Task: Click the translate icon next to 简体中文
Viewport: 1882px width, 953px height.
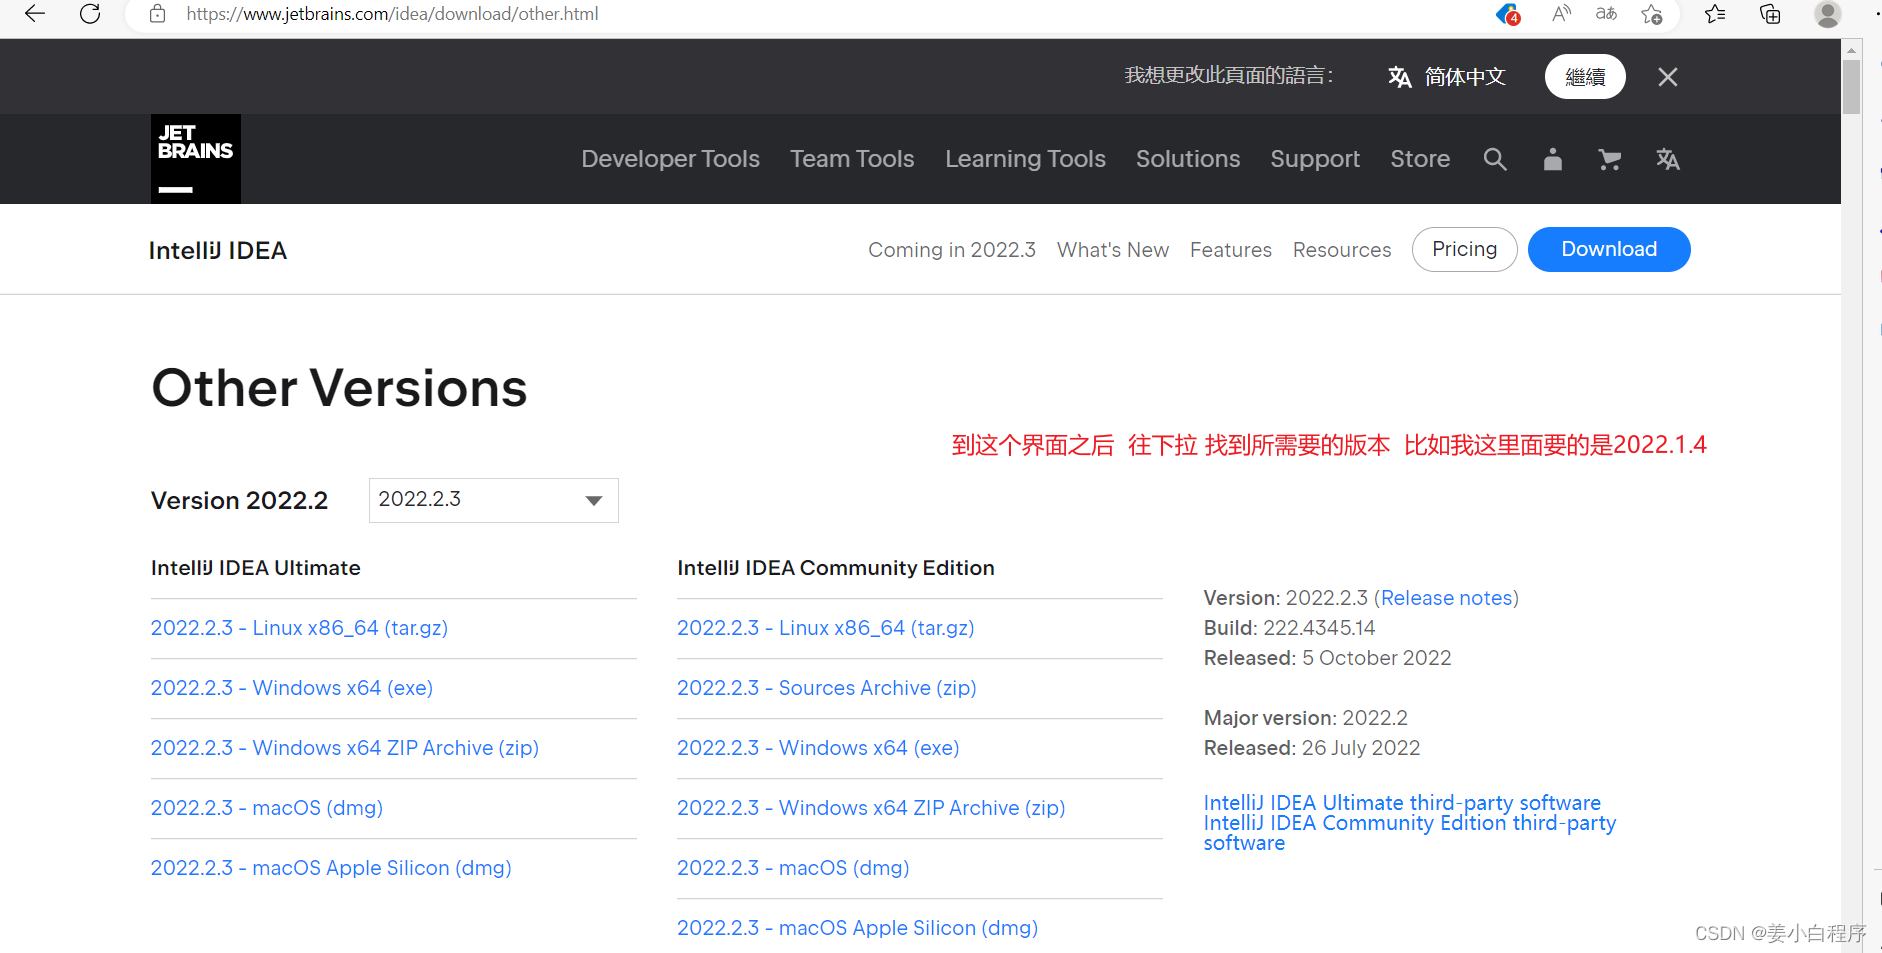Action: tap(1400, 76)
